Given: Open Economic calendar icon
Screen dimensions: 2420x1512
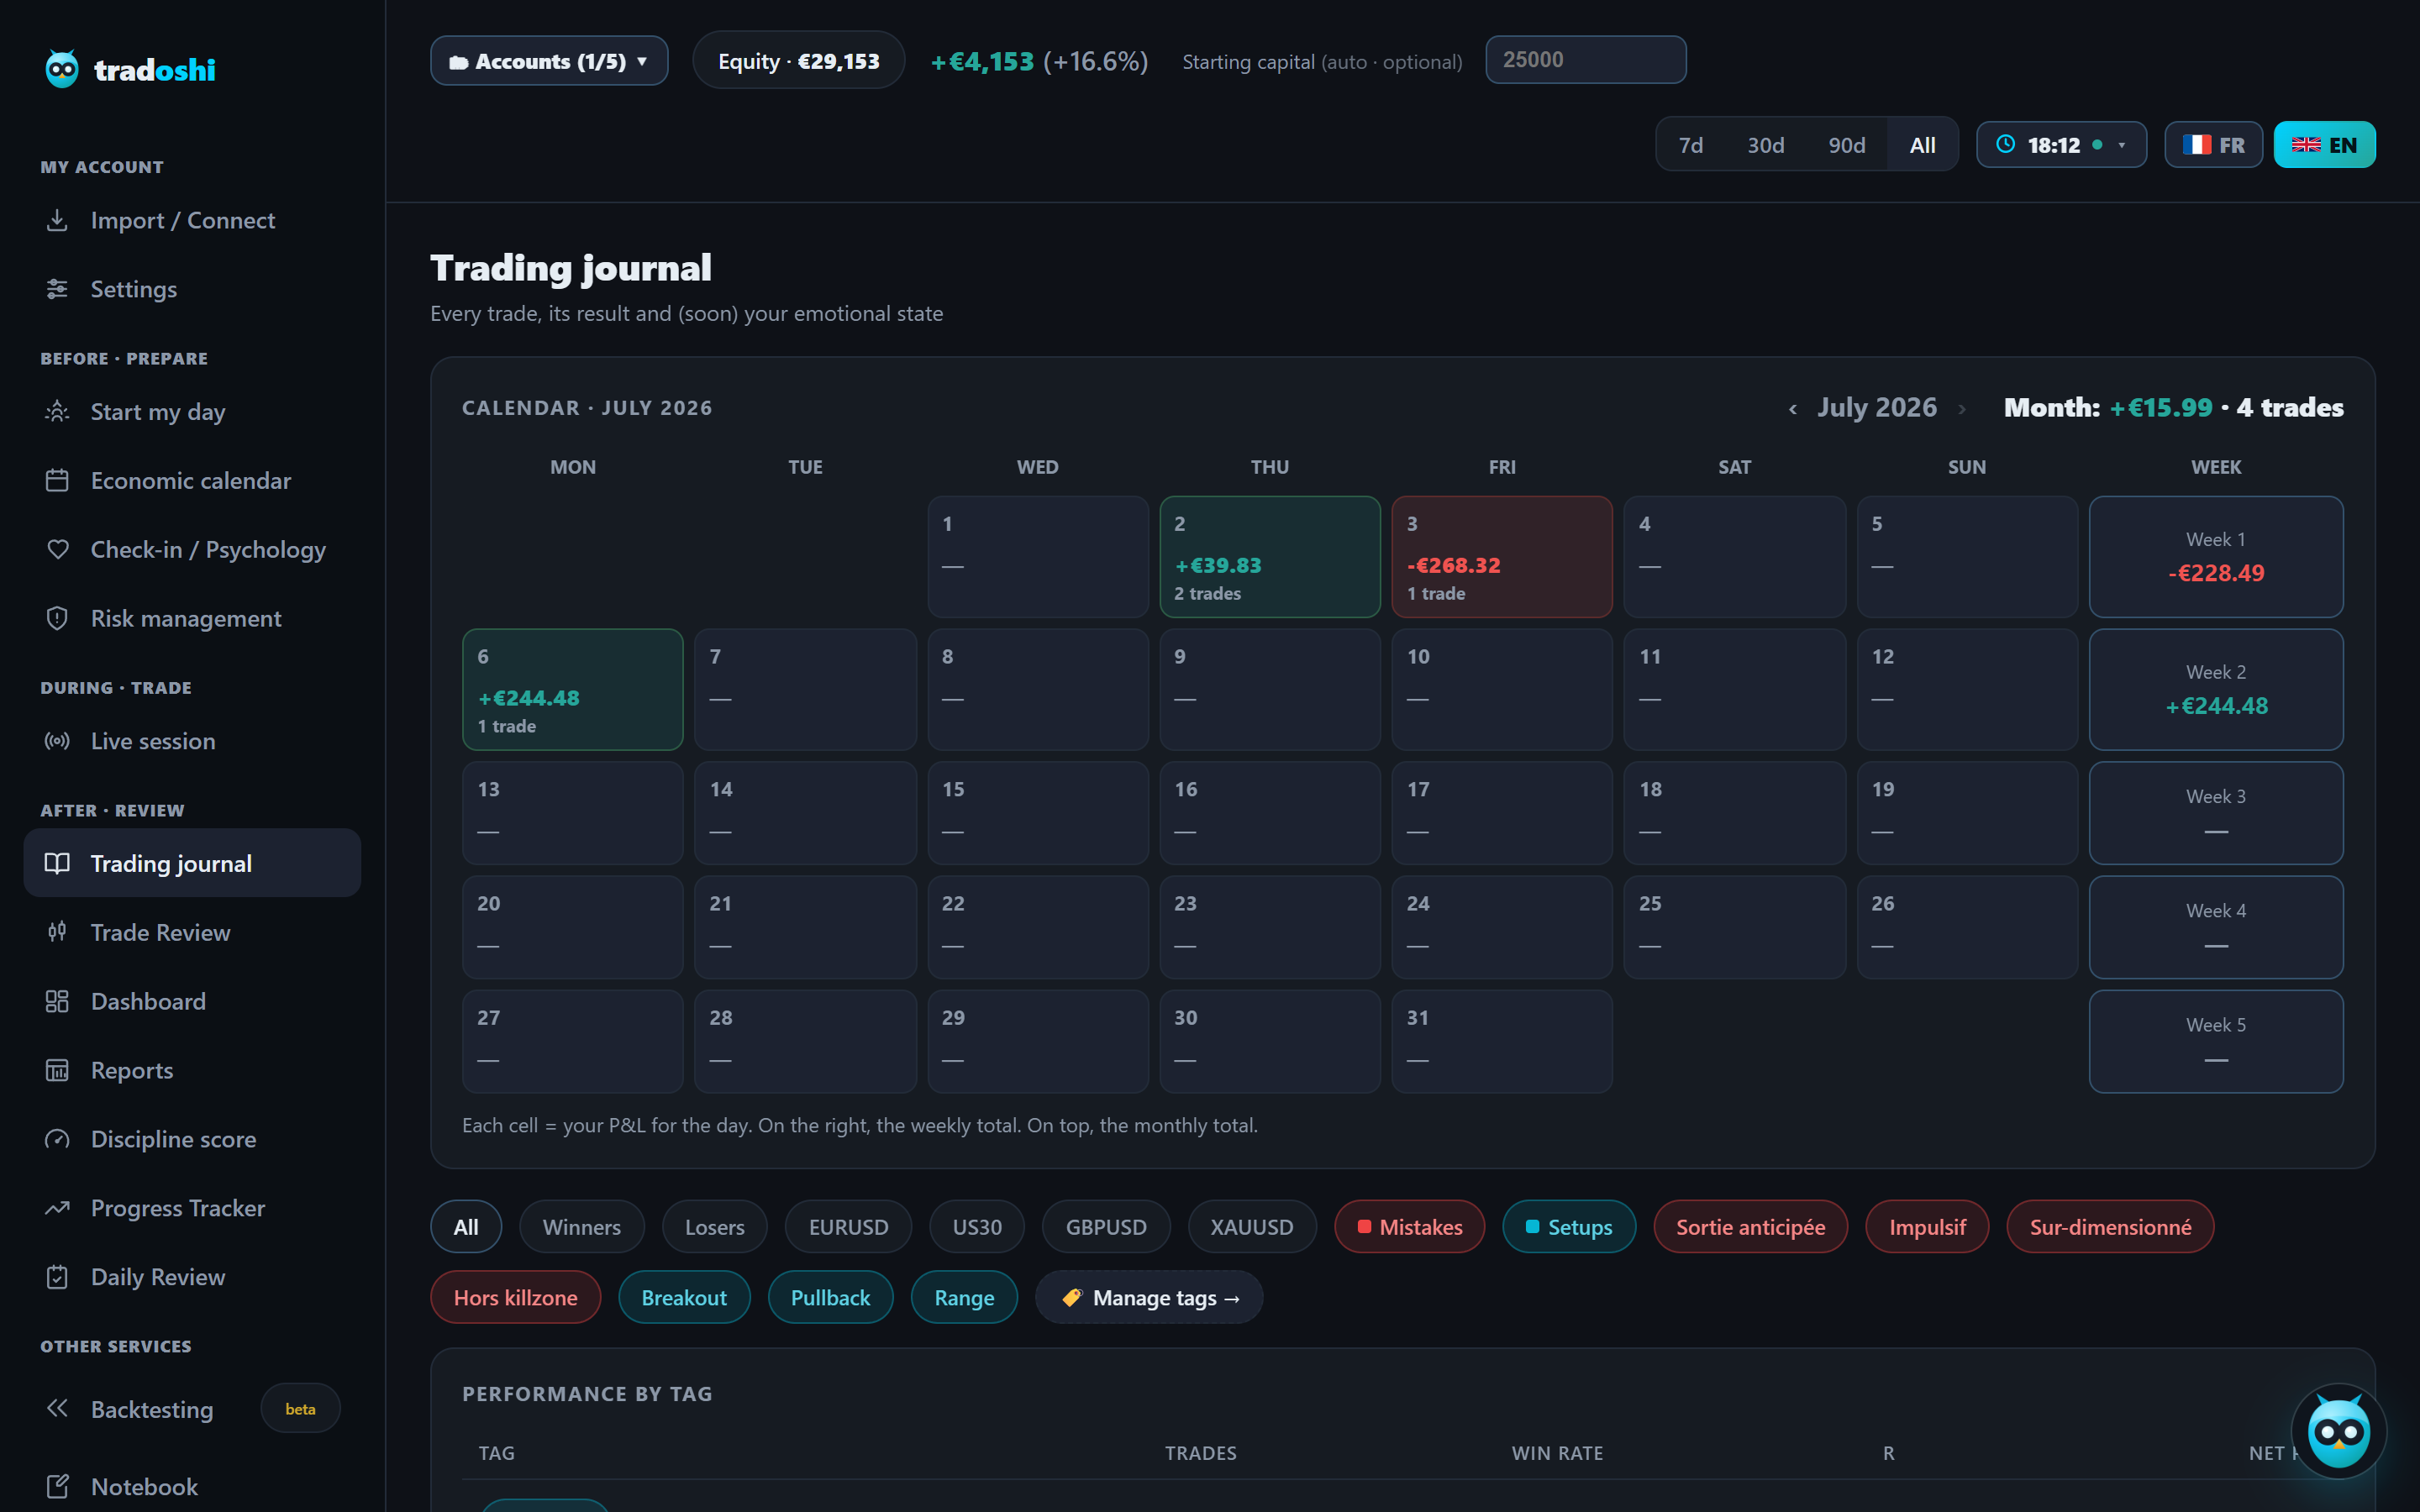Looking at the screenshot, I should (x=57, y=481).
